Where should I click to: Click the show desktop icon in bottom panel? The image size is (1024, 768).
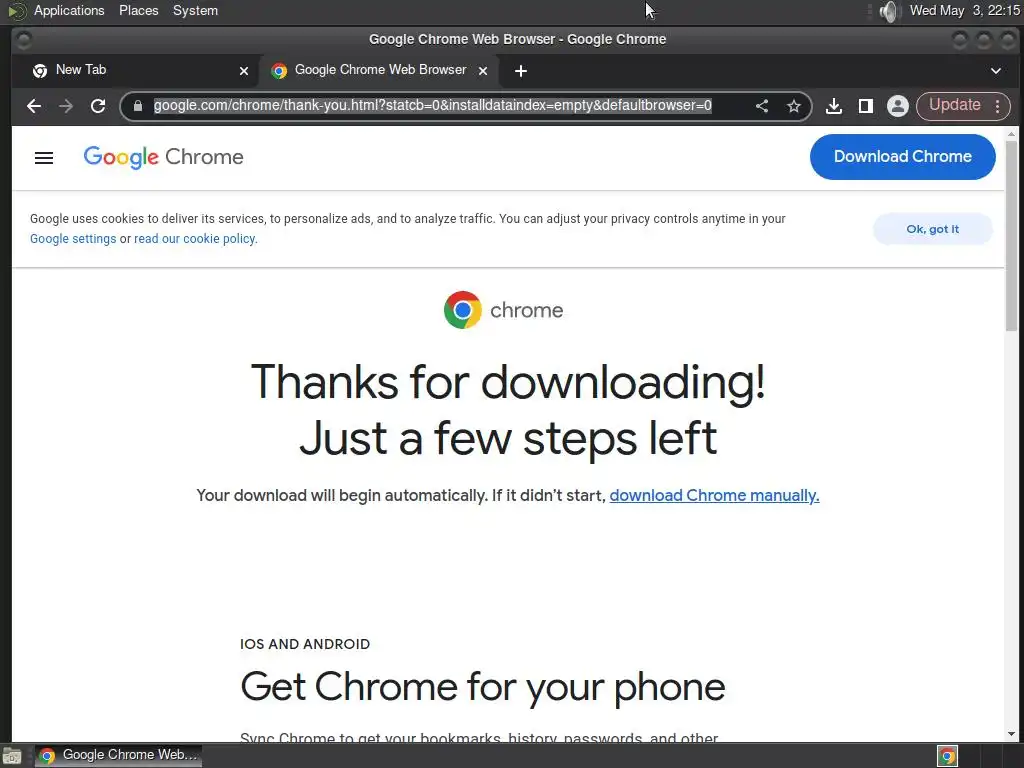(x=12, y=756)
